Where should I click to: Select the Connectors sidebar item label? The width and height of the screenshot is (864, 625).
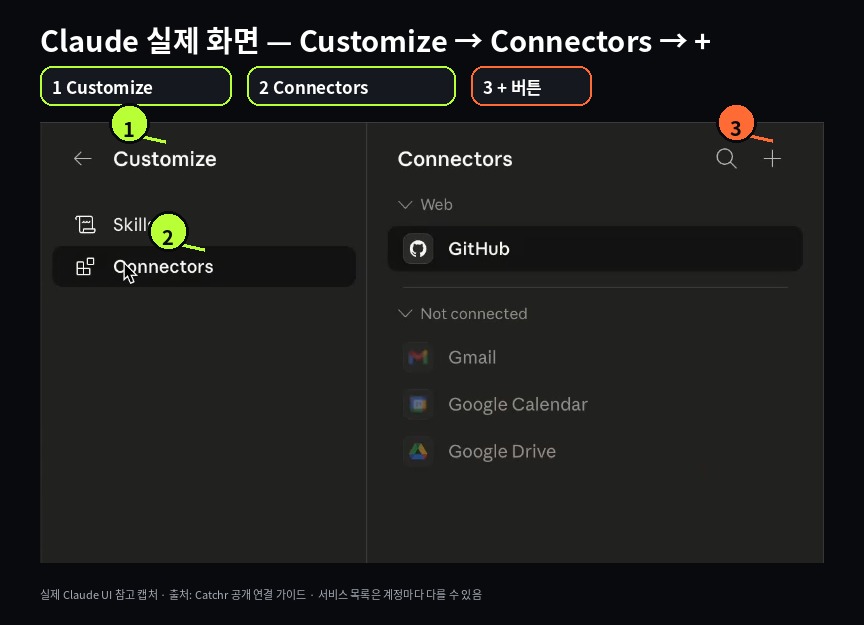(x=163, y=267)
